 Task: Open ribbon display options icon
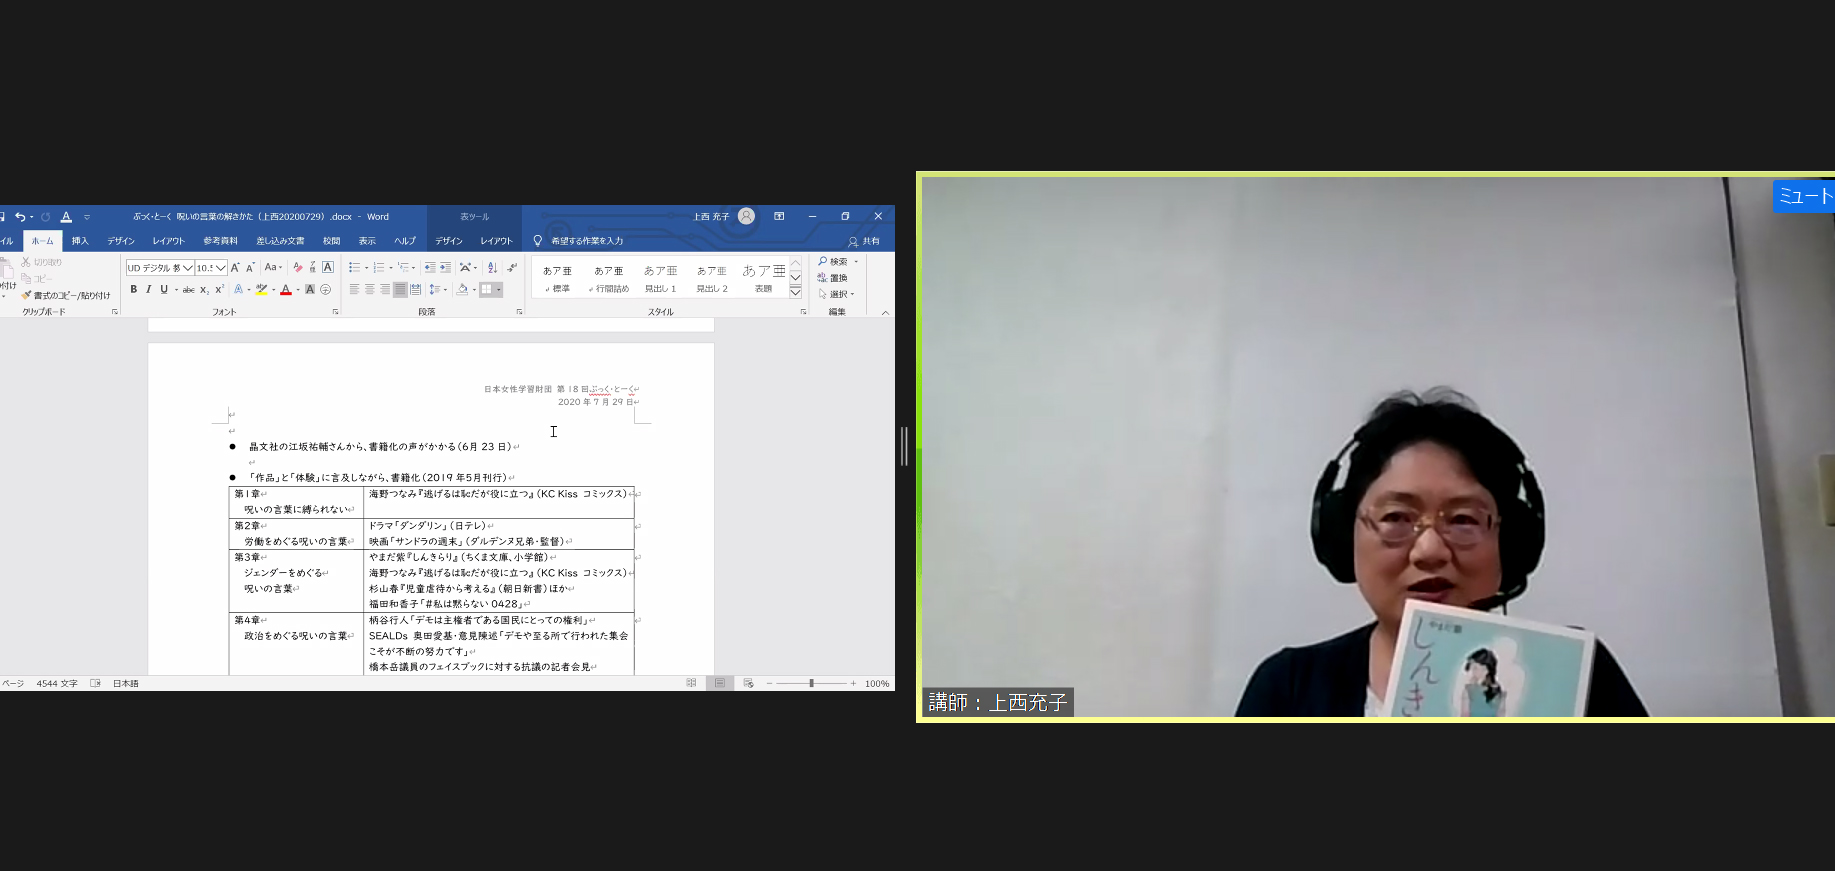click(x=779, y=216)
